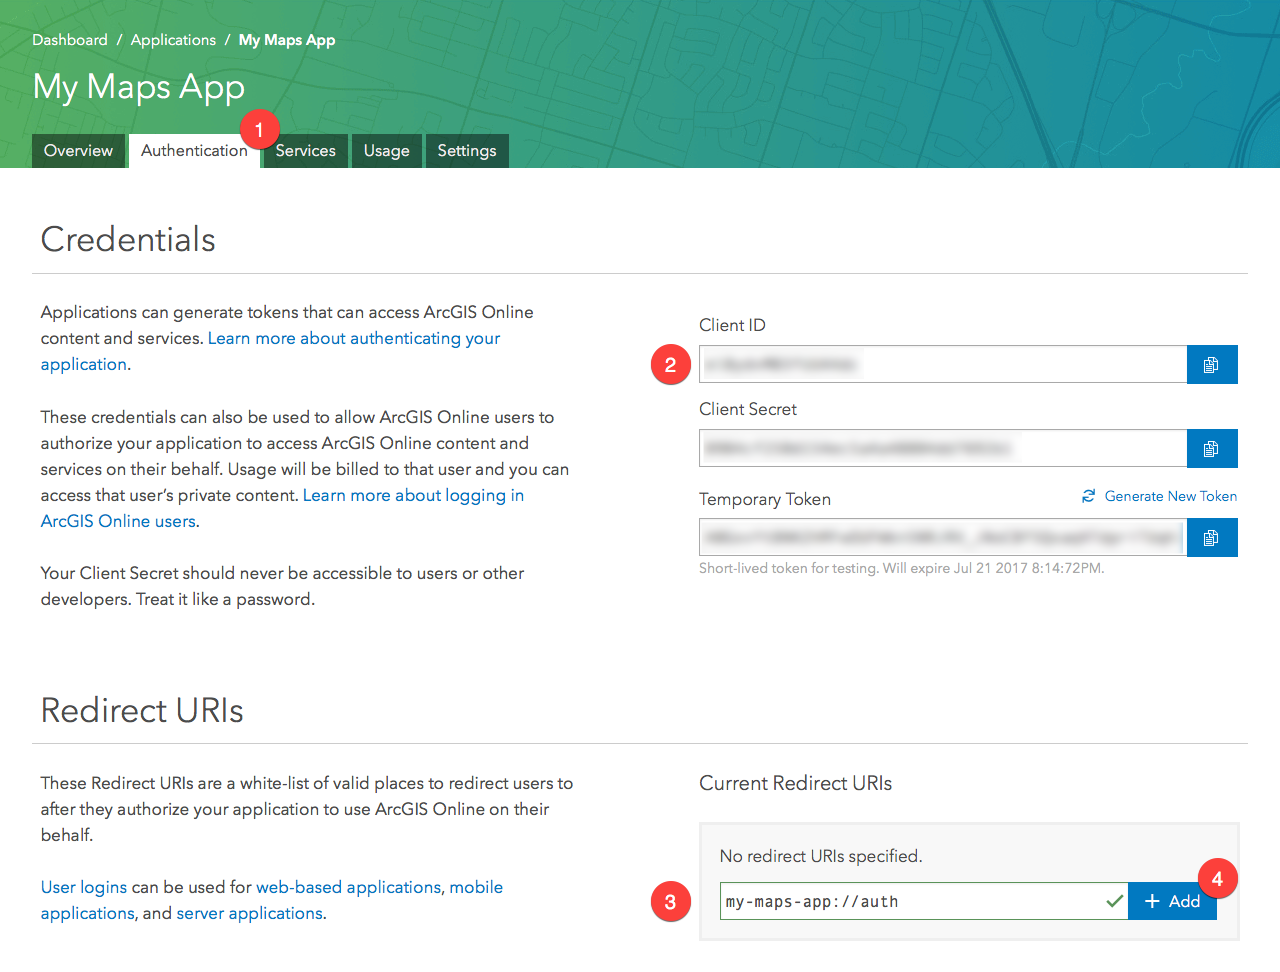1280x972 pixels.
Task: Click the my-maps-app://auth redirect URI field
Action: point(924,901)
